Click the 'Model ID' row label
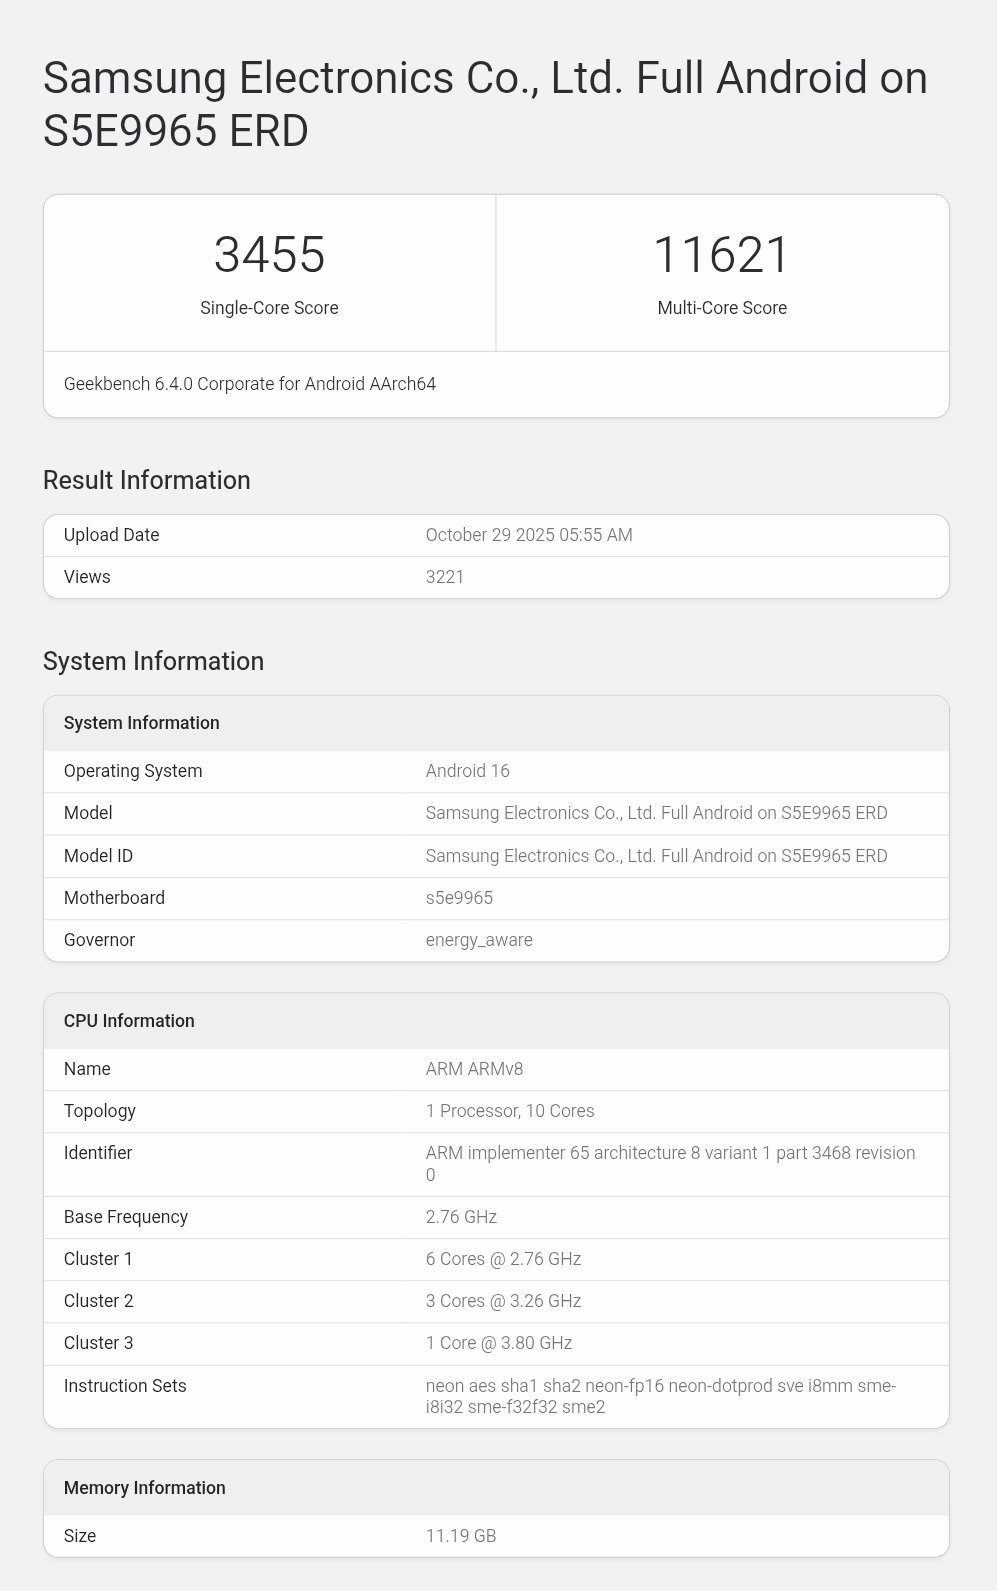 click(x=98, y=856)
